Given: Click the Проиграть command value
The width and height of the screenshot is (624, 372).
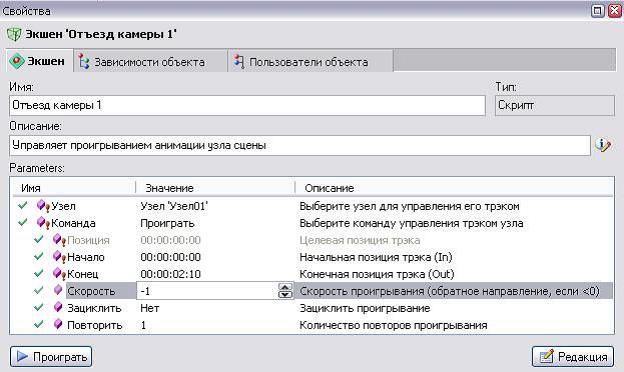Looking at the screenshot, I should [x=167, y=223].
